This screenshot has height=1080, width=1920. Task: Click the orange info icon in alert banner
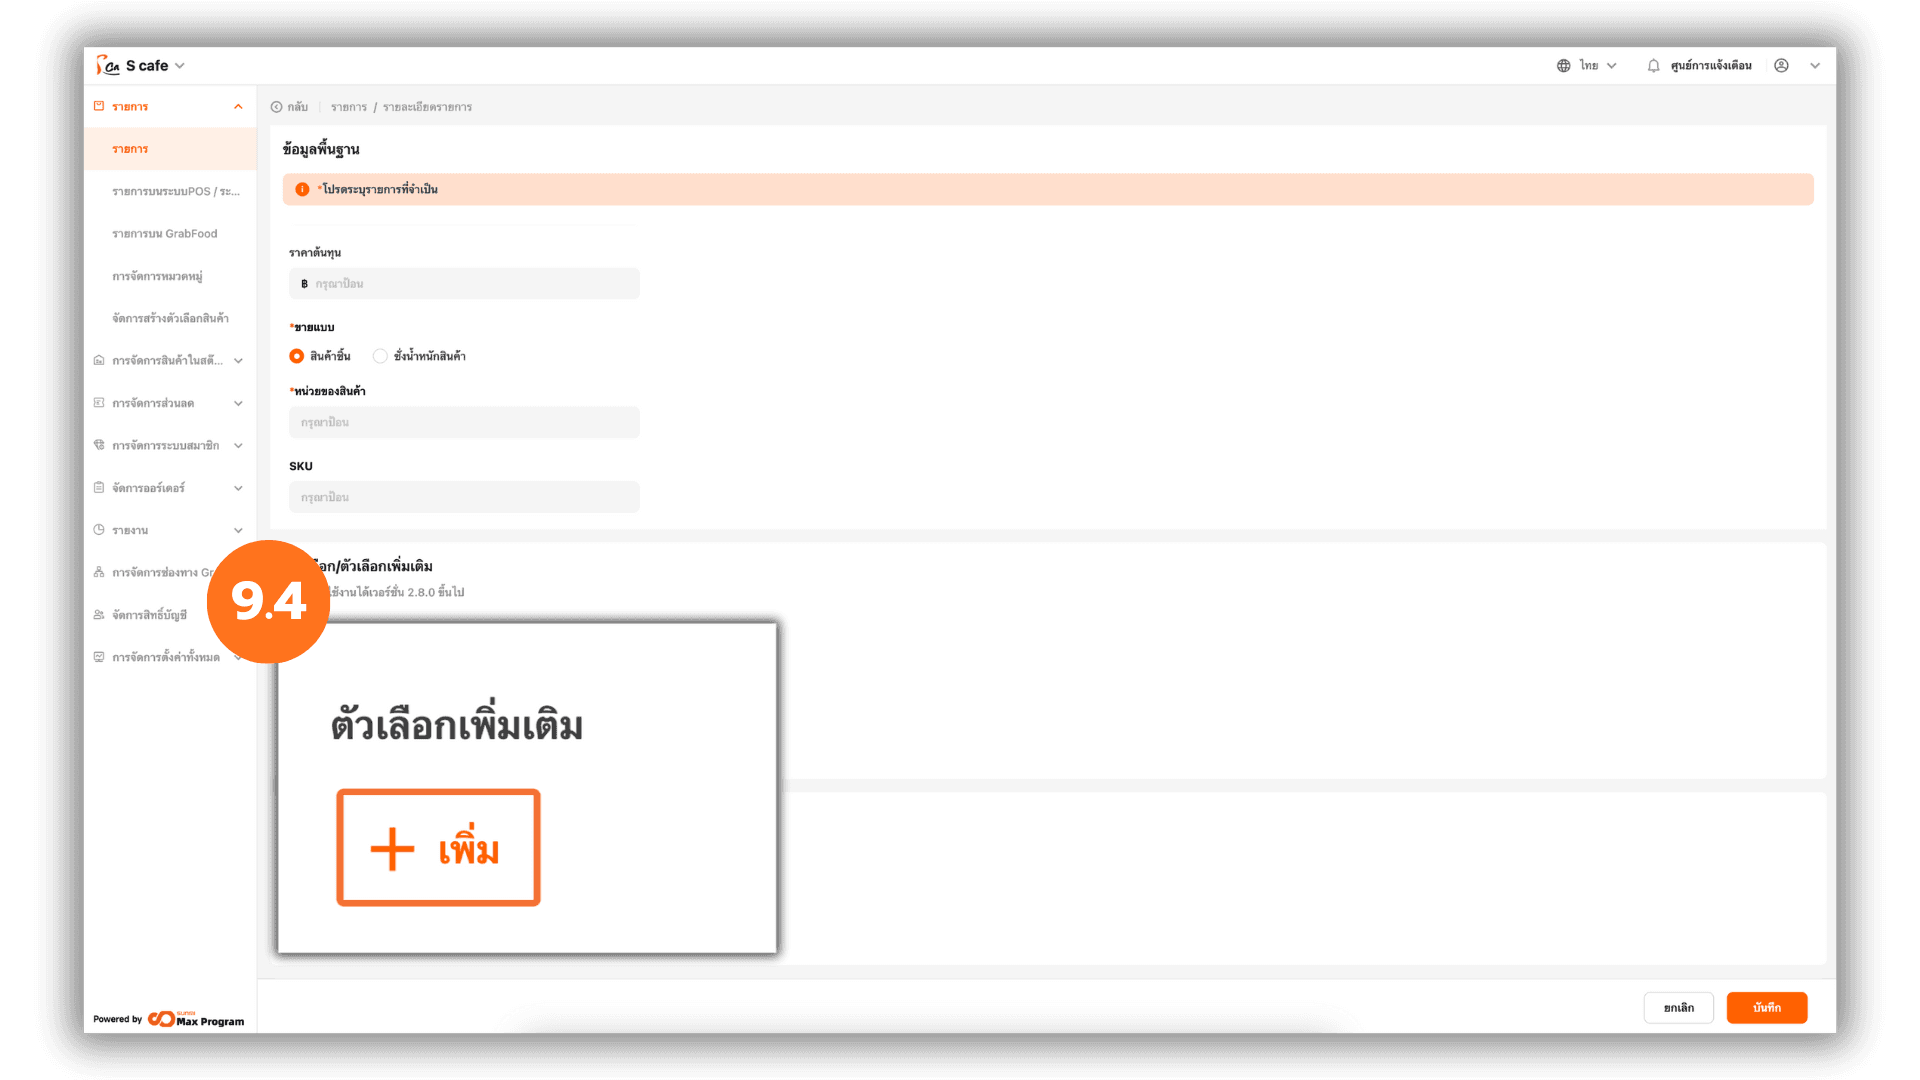coord(302,189)
